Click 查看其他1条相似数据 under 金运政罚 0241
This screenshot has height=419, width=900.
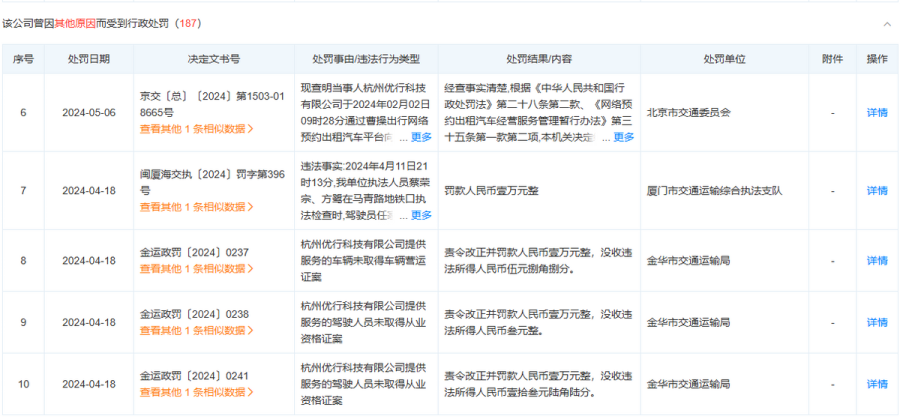196,393
